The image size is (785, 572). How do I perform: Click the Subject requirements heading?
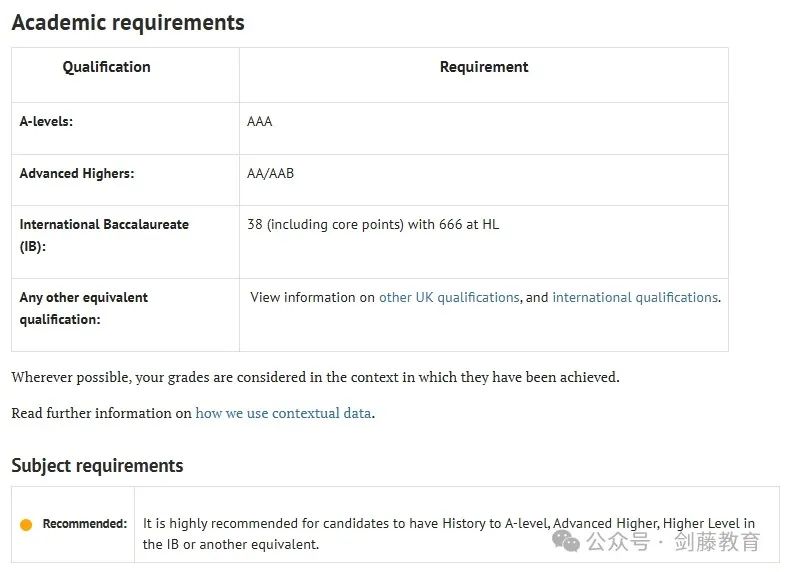click(x=98, y=465)
